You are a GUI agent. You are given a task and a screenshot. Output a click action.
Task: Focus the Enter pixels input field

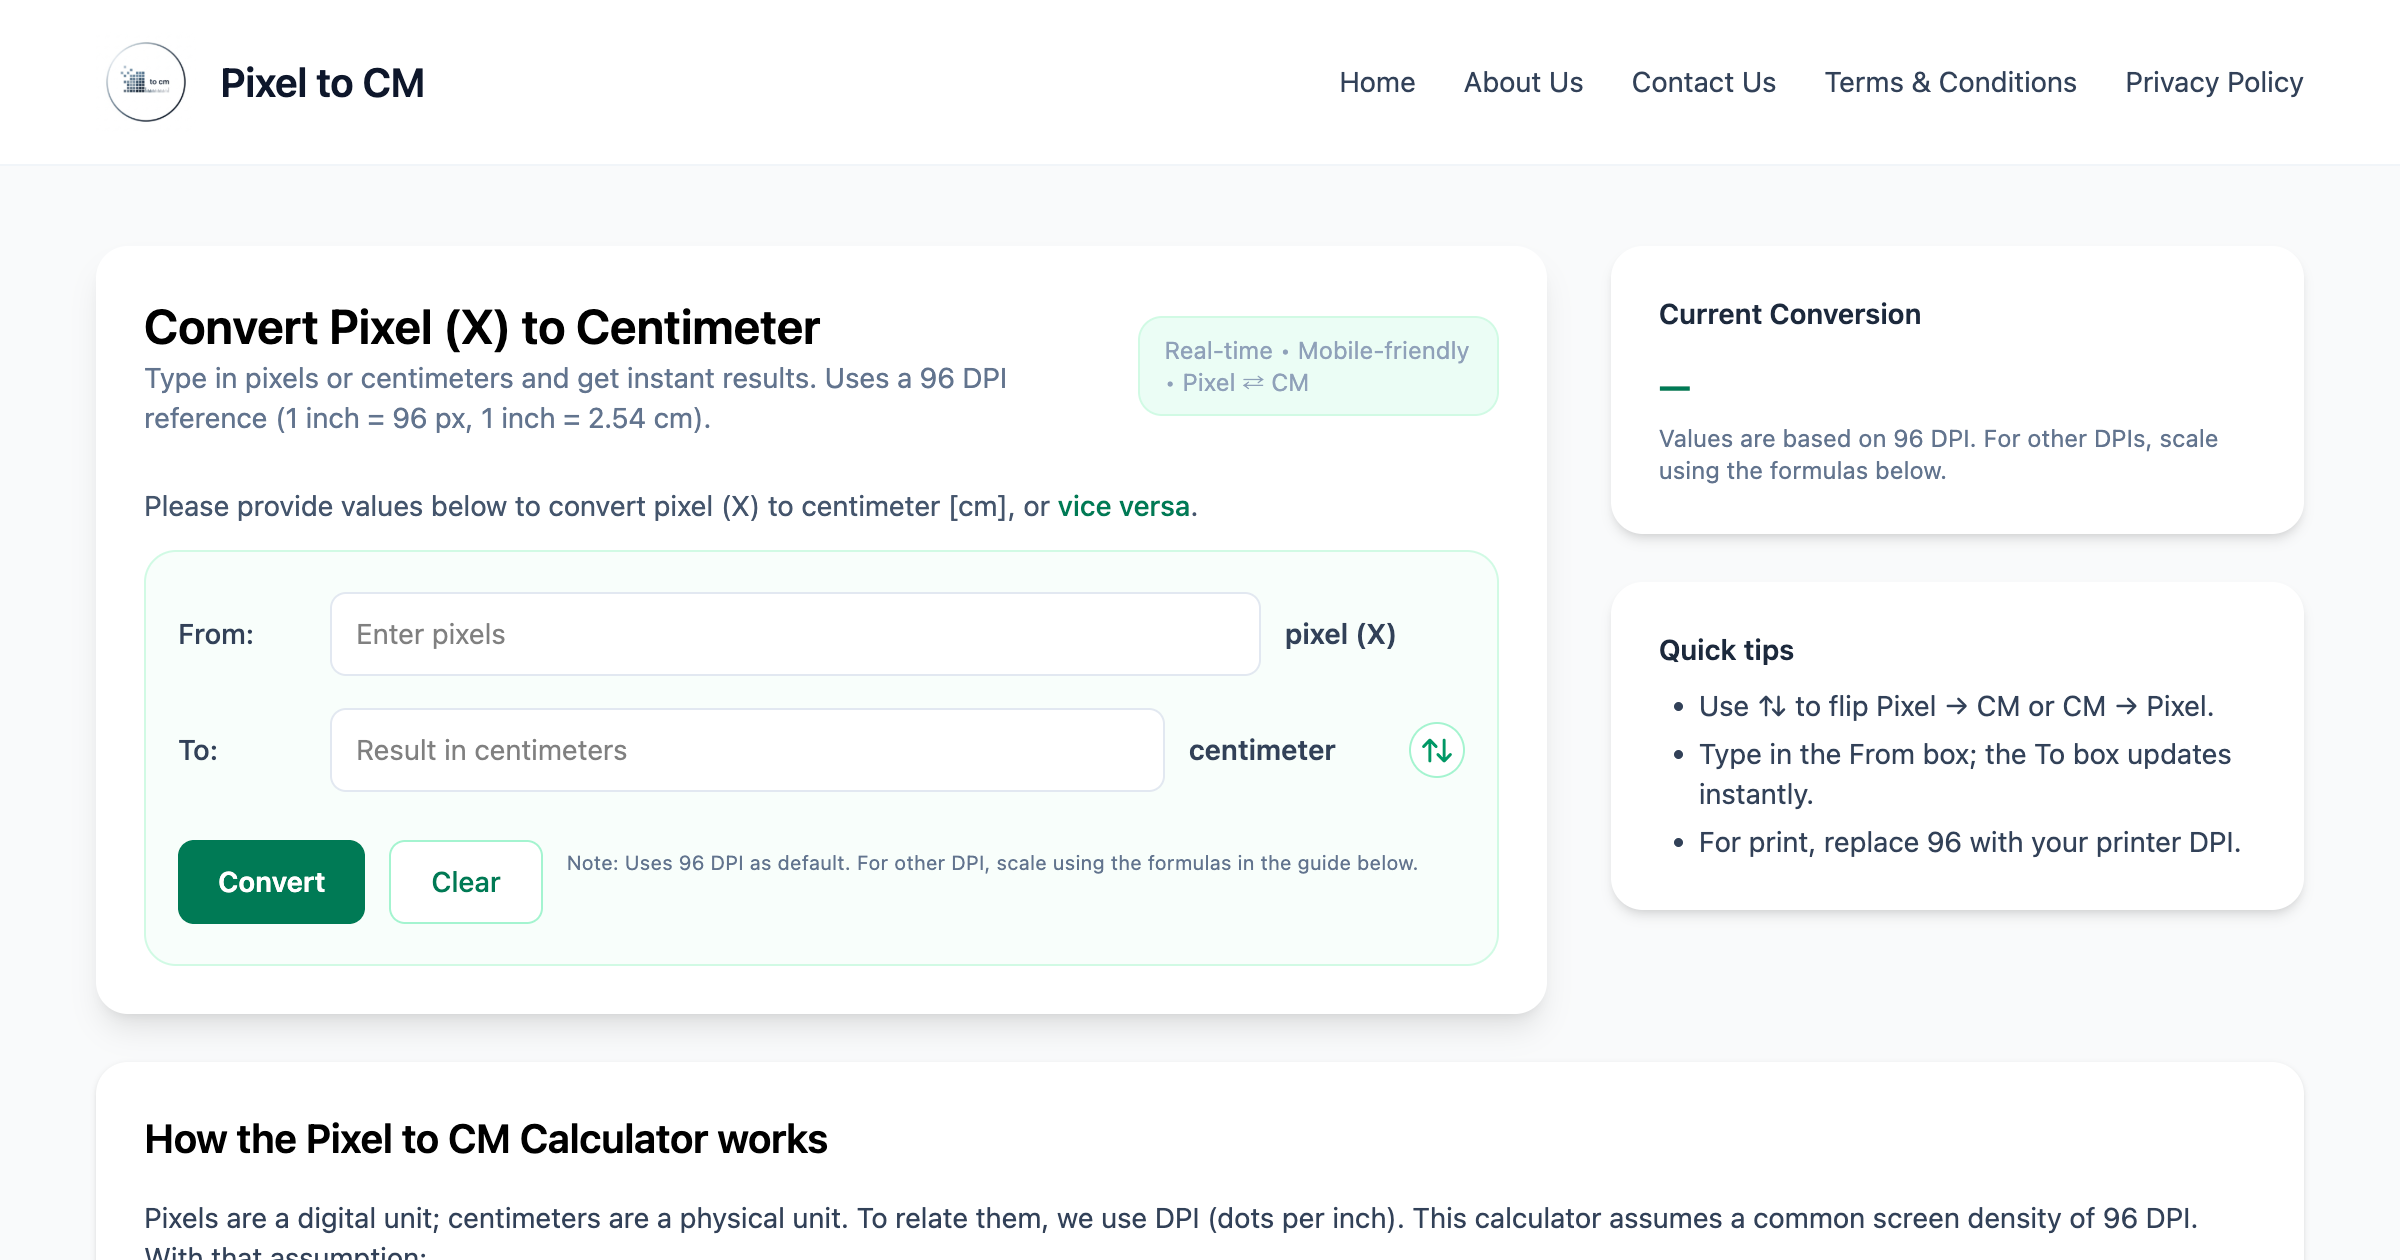point(794,634)
